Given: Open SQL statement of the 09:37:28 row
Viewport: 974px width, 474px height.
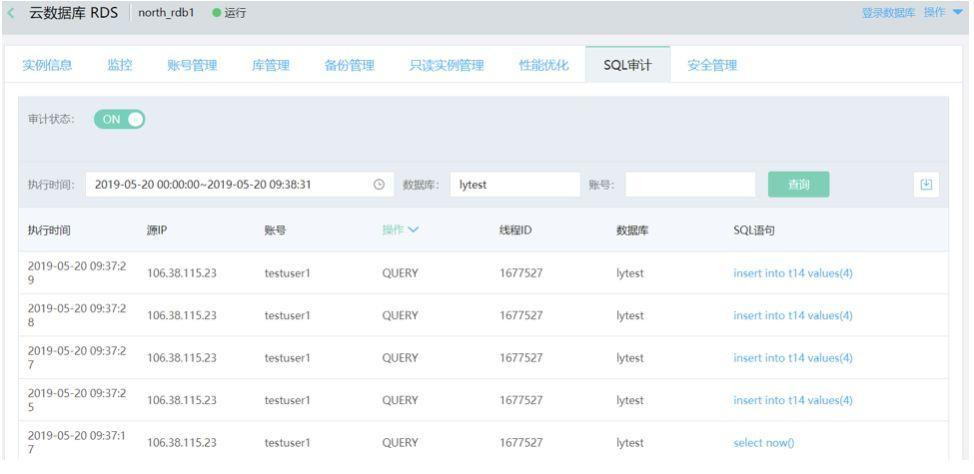Looking at the screenshot, I should (x=793, y=316).
